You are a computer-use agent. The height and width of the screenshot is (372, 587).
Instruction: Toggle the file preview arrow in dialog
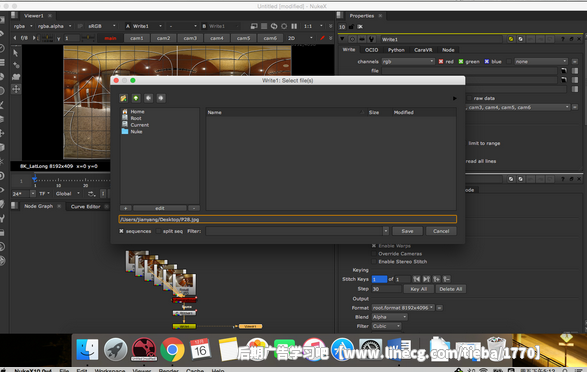point(454,98)
